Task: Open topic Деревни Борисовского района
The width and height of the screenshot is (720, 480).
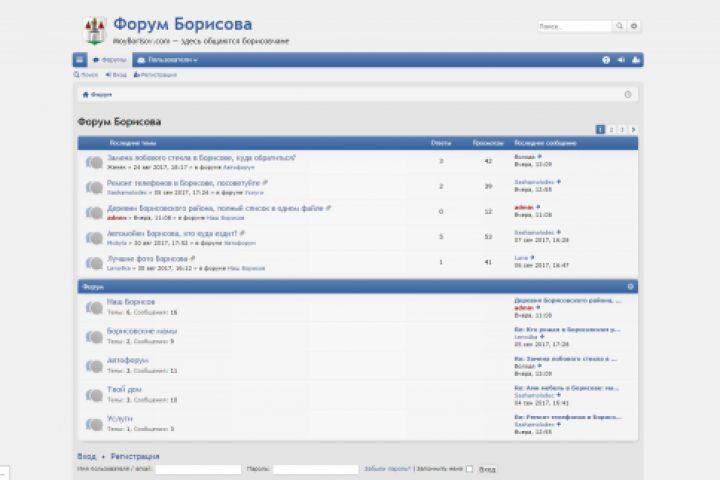Action: [215, 208]
